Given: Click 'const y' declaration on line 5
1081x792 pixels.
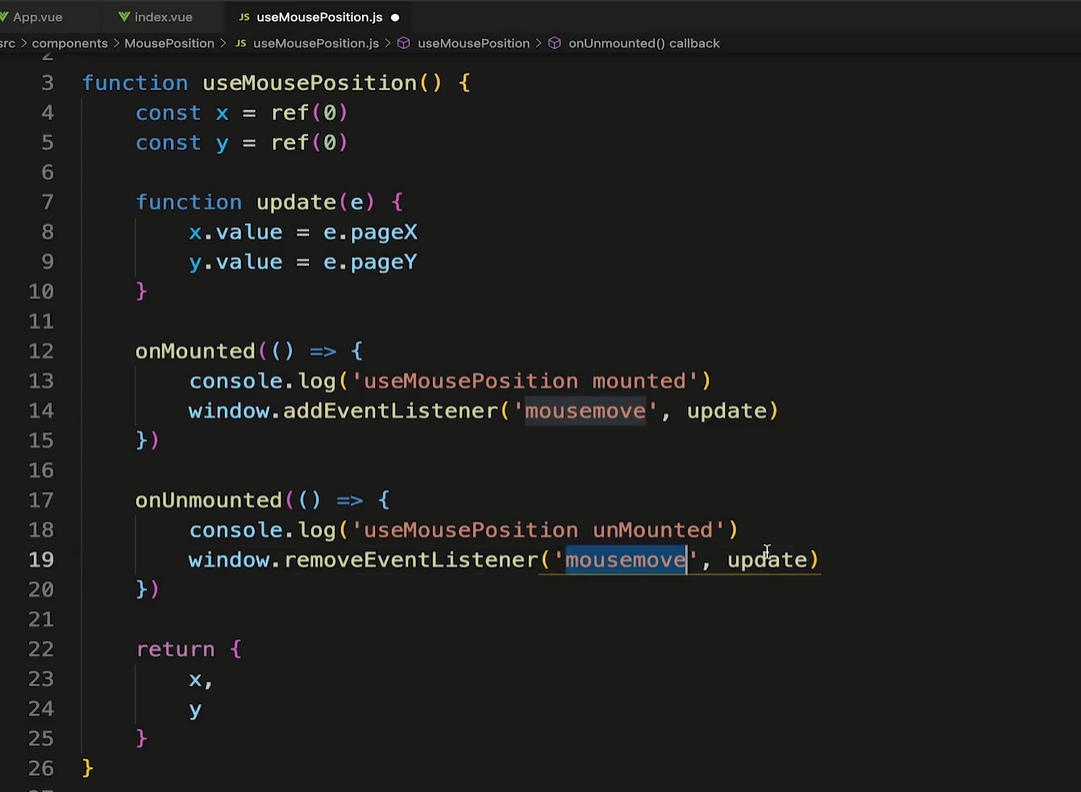Looking at the screenshot, I should tap(182, 143).
